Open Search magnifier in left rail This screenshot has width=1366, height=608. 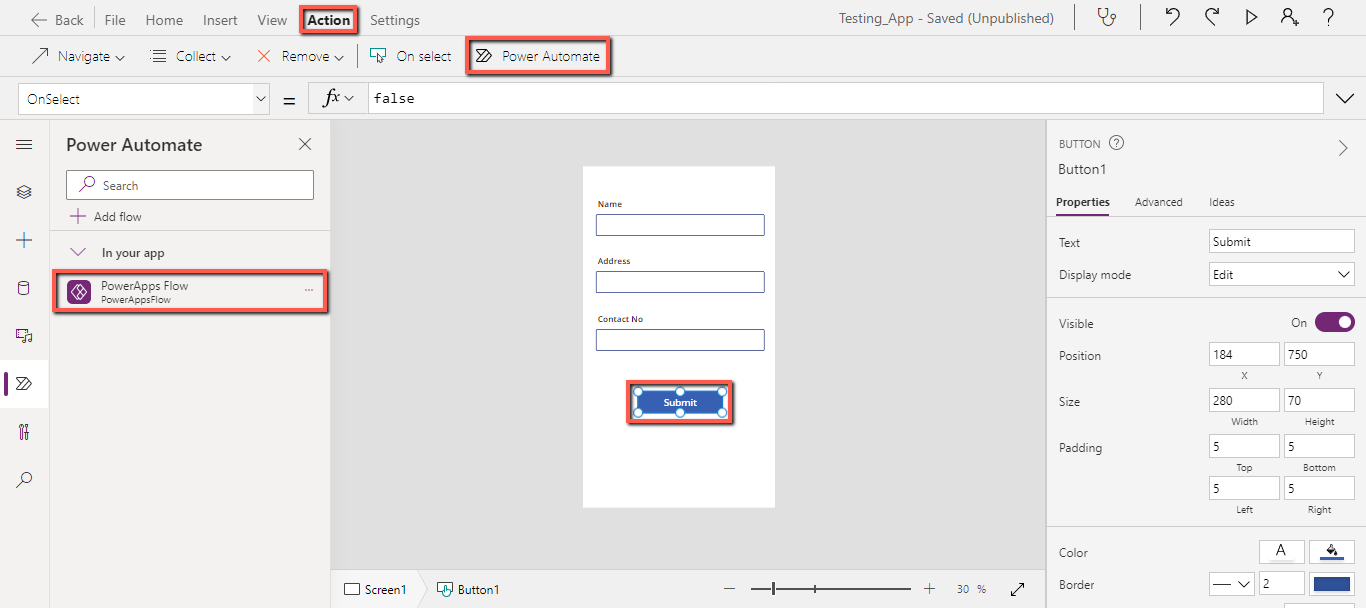click(x=24, y=480)
